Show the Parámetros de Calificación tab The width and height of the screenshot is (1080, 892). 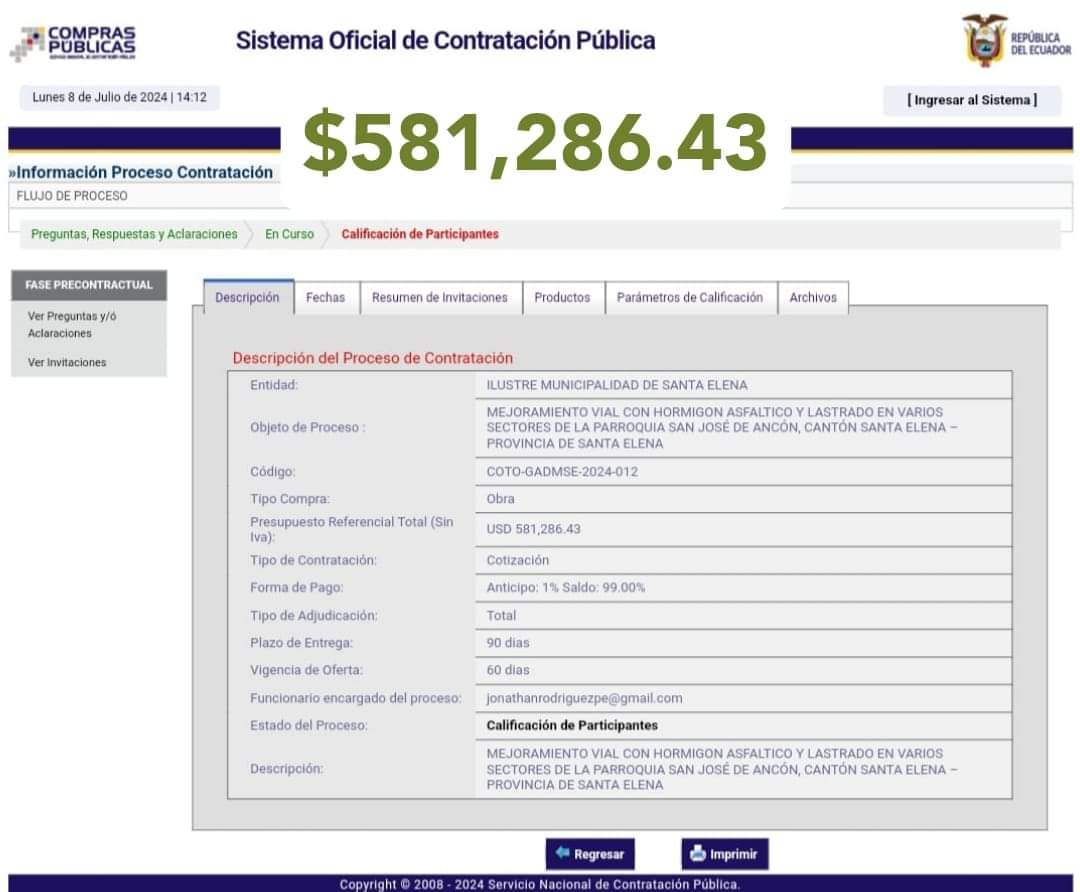pyautogui.click(x=689, y=298)
